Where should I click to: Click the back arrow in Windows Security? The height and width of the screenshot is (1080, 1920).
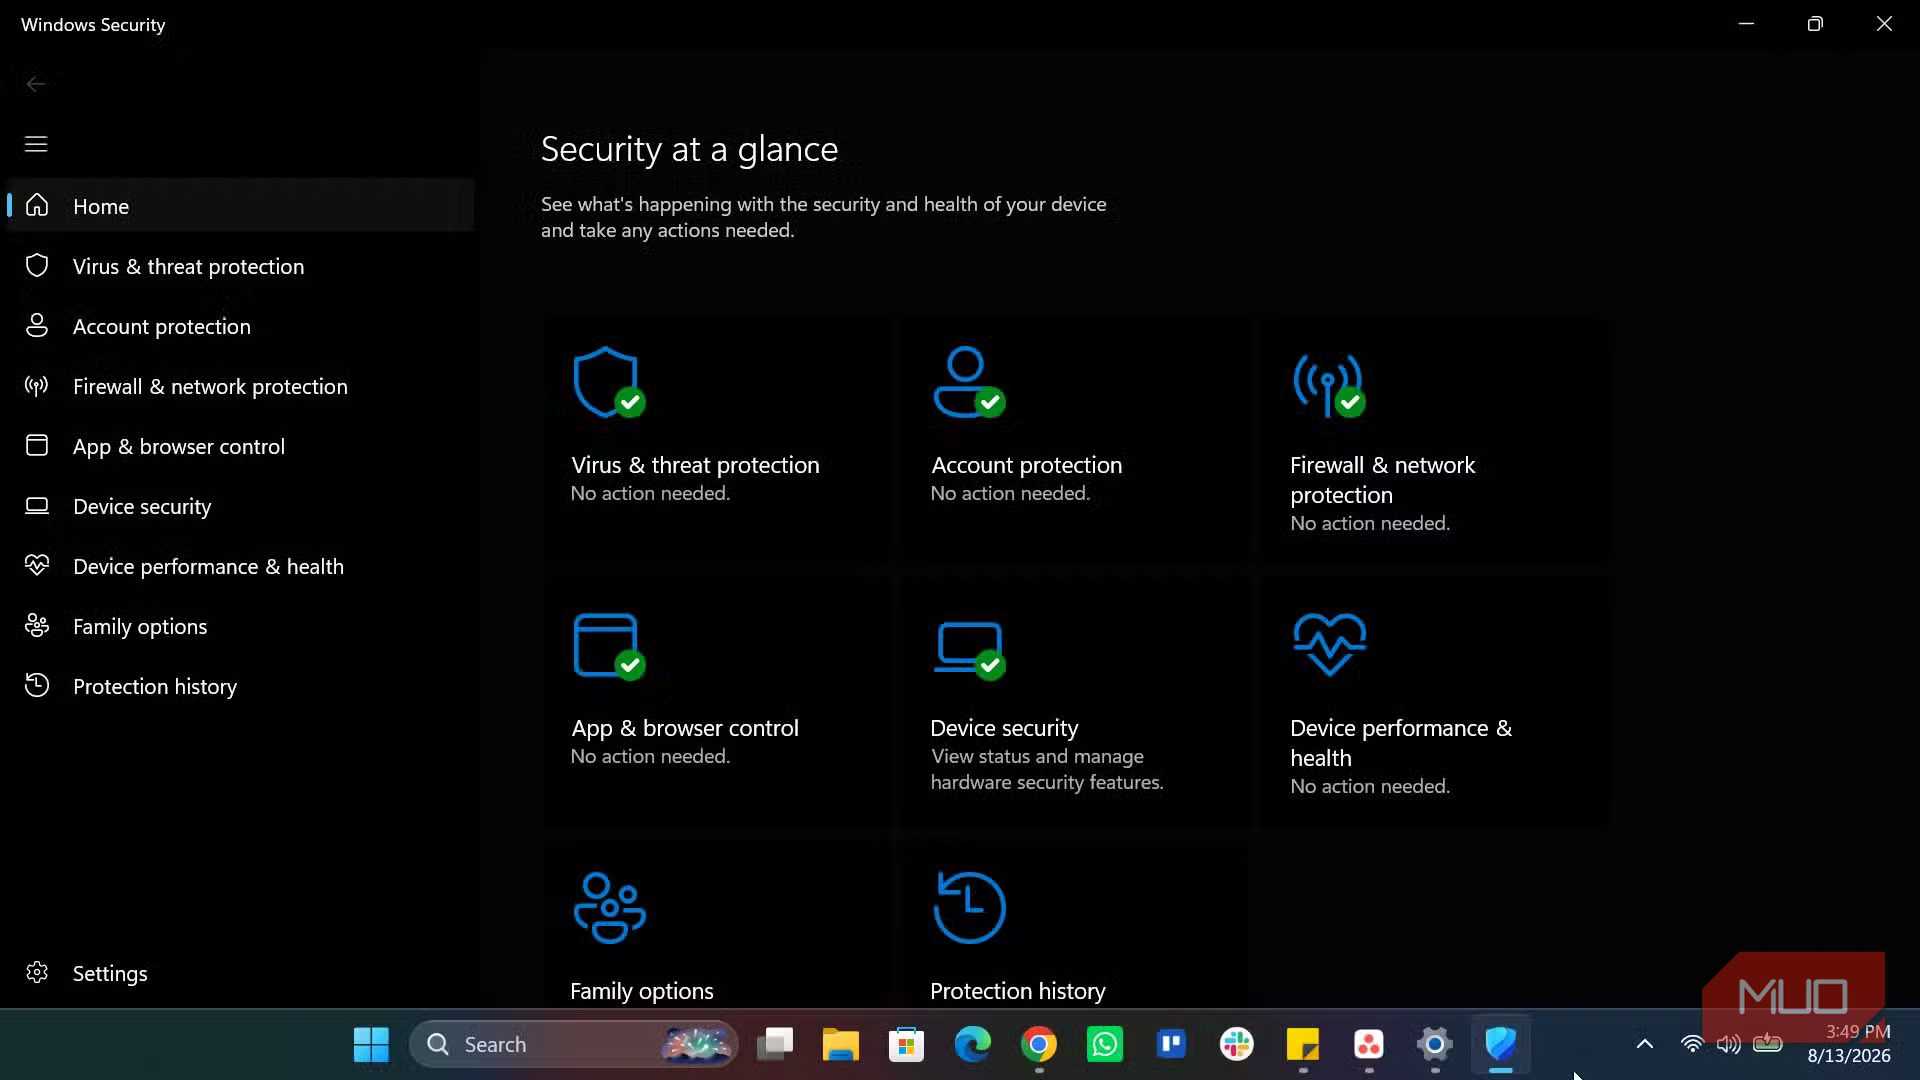(36, 84)
